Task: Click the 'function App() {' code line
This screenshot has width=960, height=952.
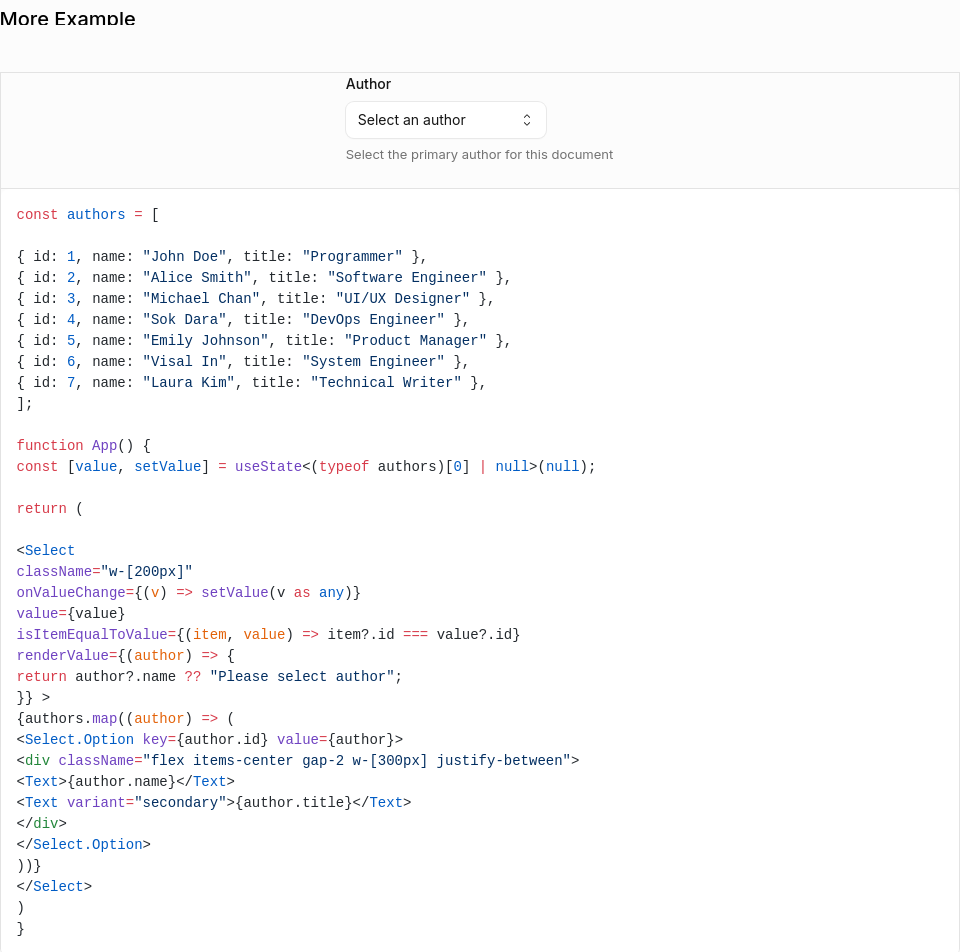Action: tap(83, 446)
